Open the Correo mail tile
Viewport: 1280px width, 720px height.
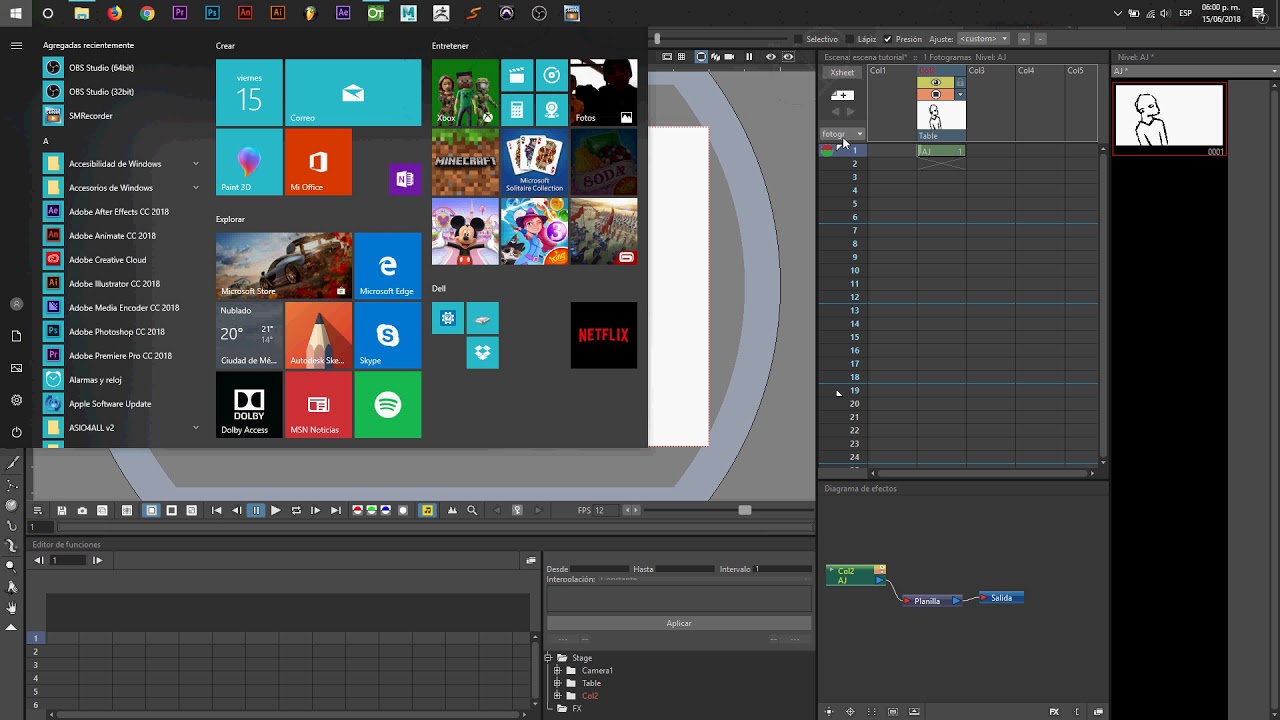tap(353, 92)
